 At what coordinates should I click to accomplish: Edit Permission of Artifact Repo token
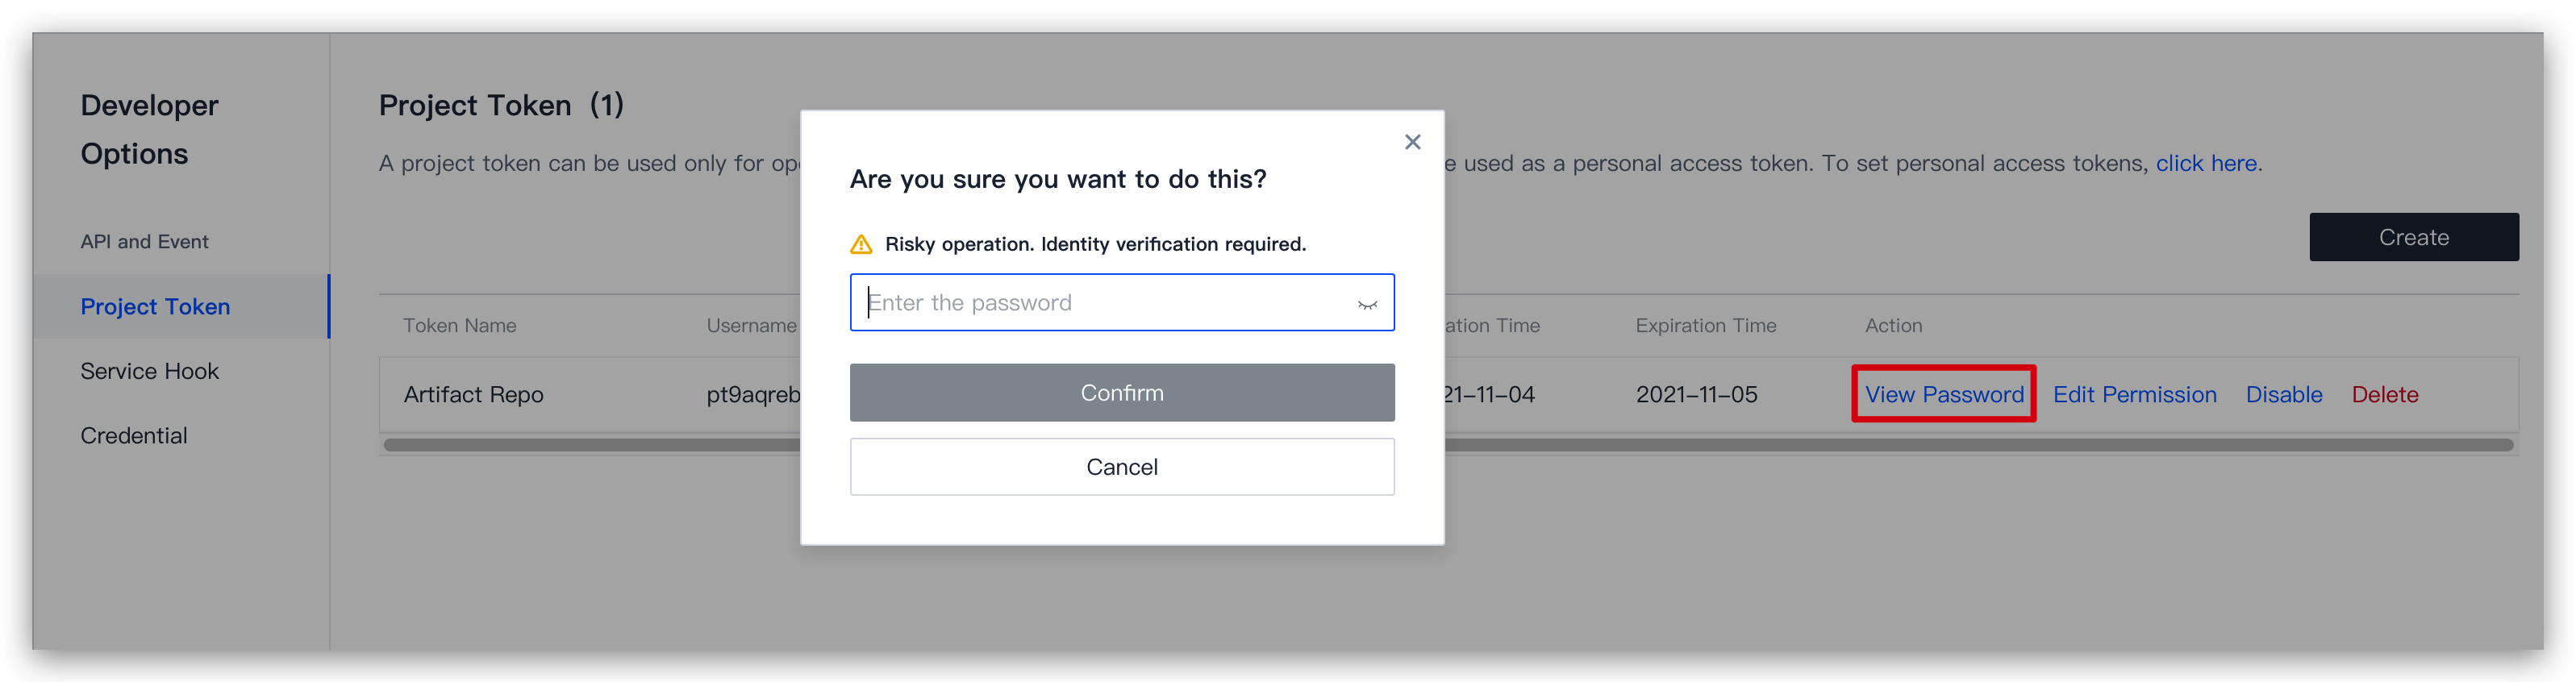(x=2135, y=395)
